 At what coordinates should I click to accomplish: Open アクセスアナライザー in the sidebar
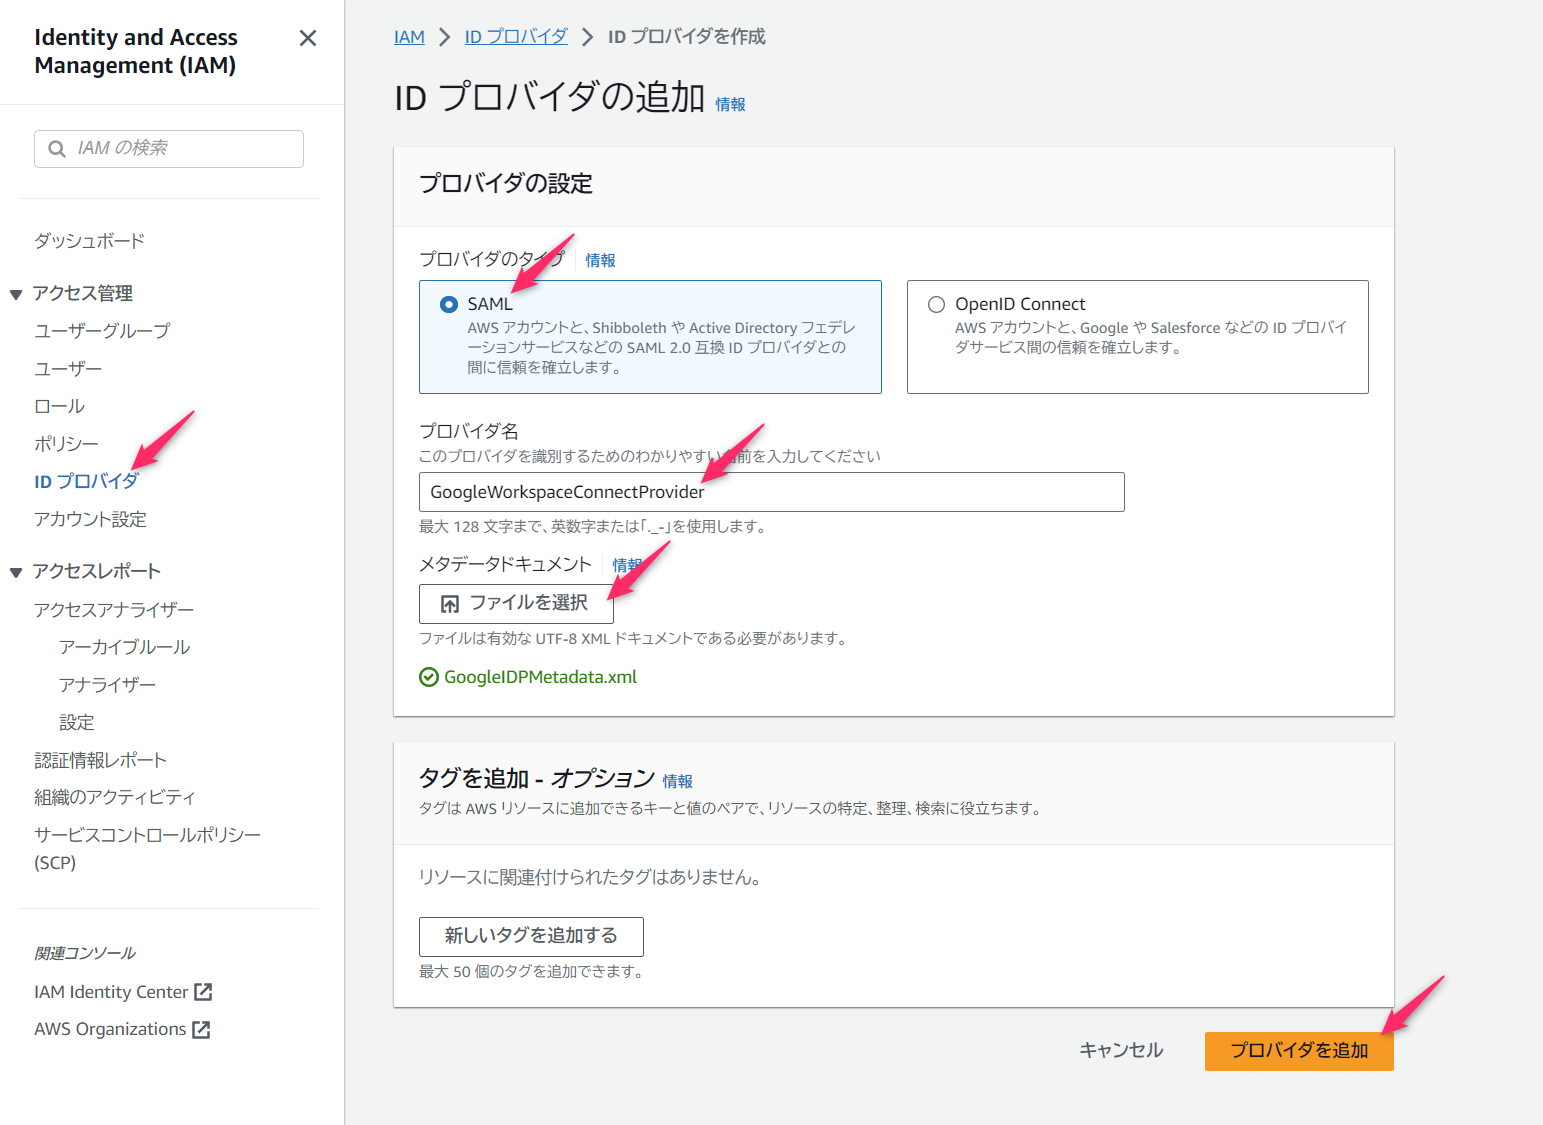pos(114,610)
